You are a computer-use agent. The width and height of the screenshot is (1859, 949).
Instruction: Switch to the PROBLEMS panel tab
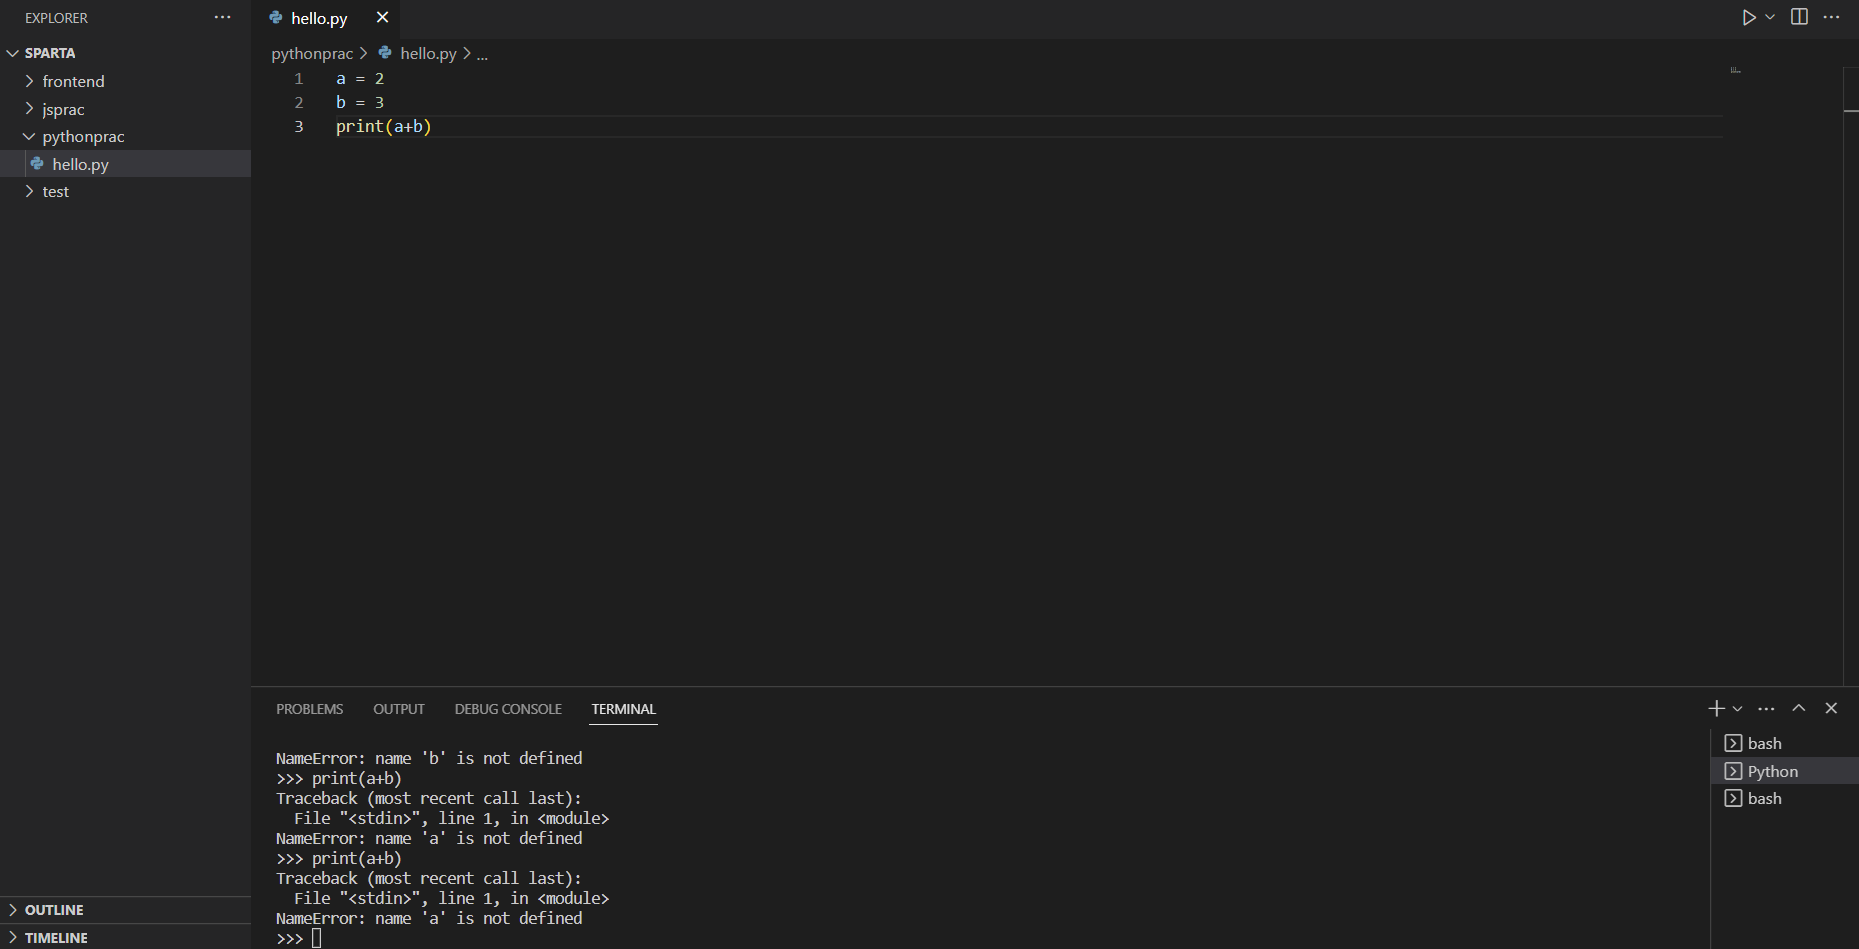pos(310,709)
